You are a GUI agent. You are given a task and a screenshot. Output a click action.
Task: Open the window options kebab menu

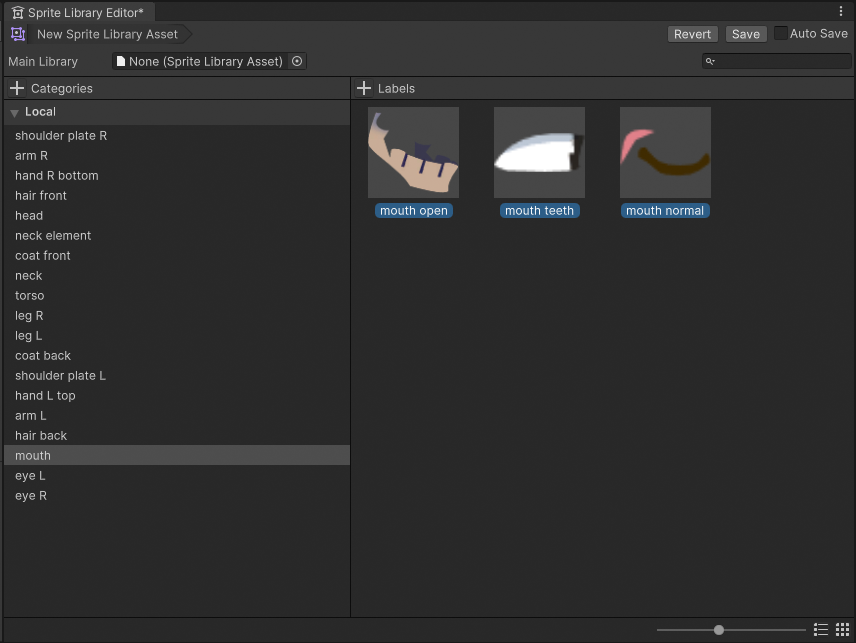coord(841,11)
